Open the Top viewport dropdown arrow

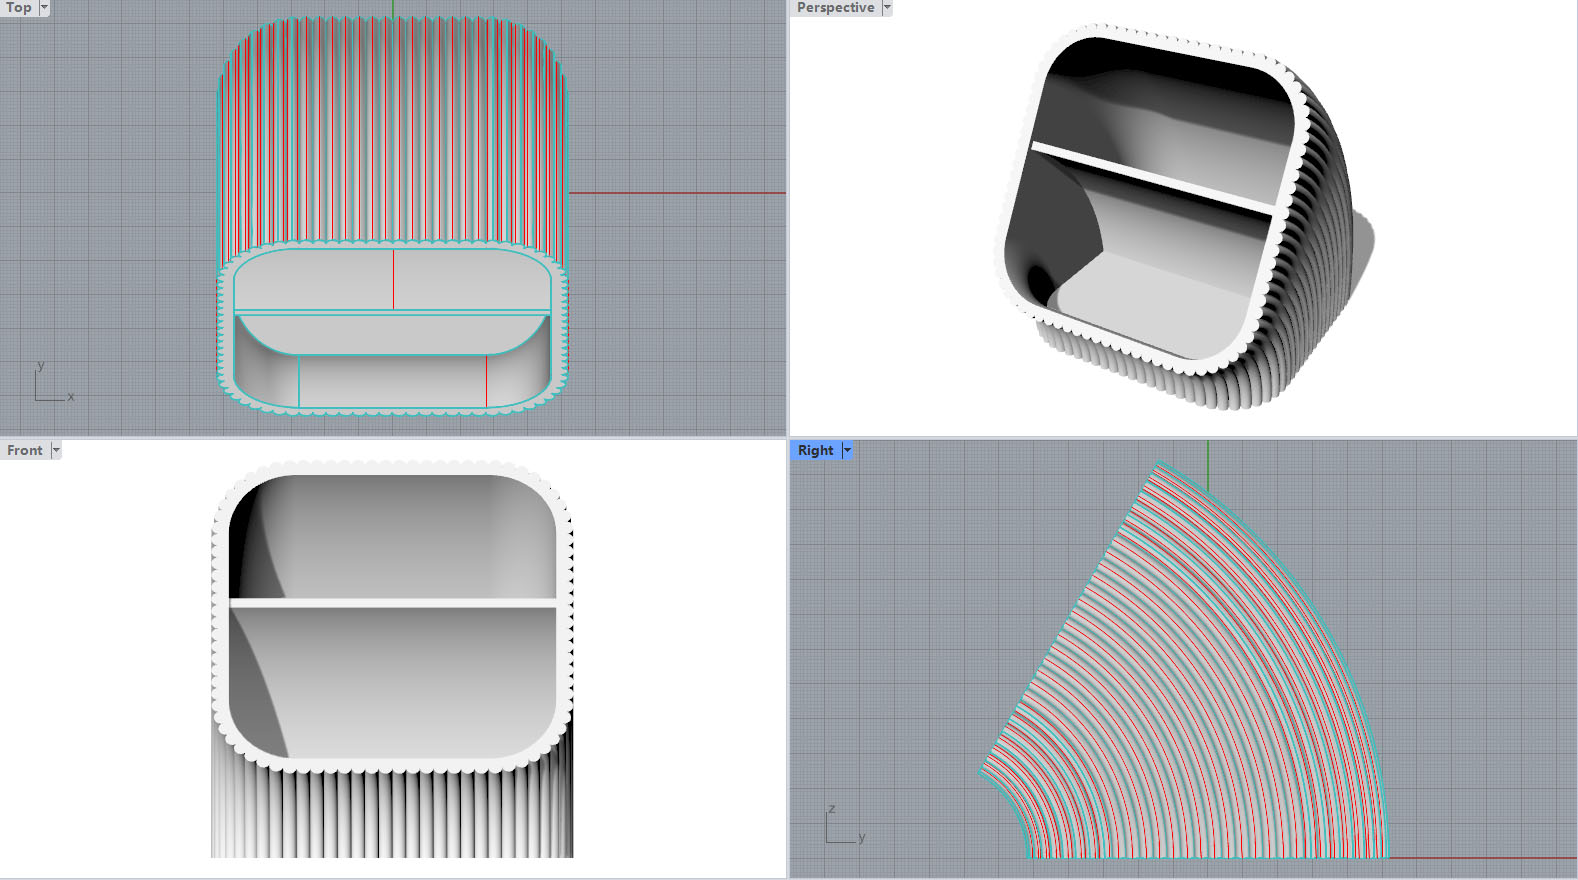click(x=44, y=8)
